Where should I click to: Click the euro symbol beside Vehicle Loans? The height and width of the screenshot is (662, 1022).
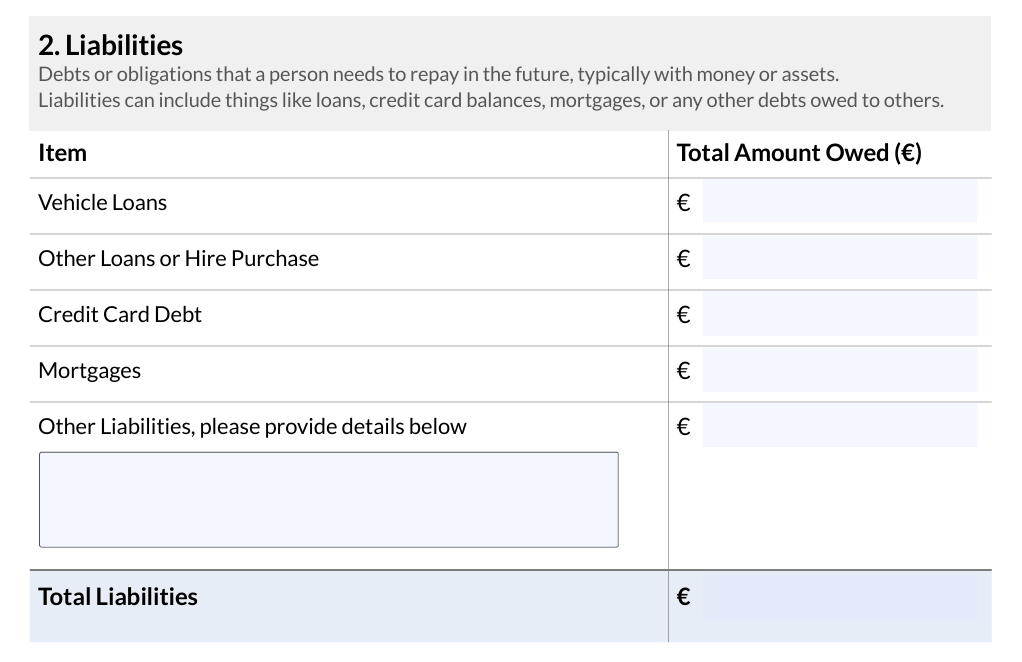[684, 203]
